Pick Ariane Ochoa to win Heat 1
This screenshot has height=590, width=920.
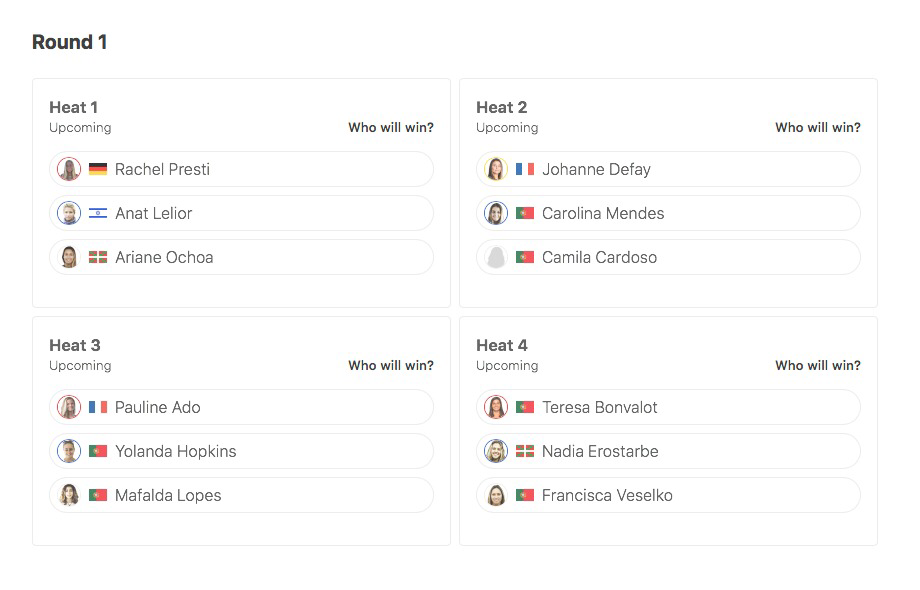click(242, 257)
